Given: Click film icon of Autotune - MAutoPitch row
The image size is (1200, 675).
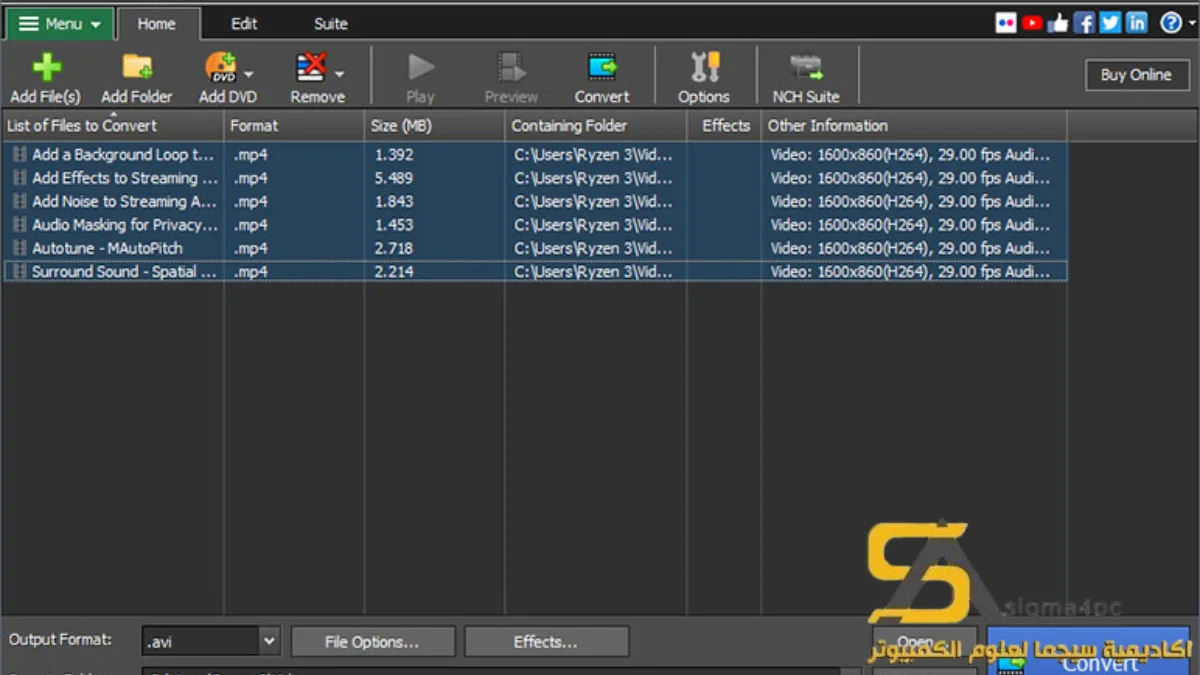Looking at the screenshot, I should point(20,248).
